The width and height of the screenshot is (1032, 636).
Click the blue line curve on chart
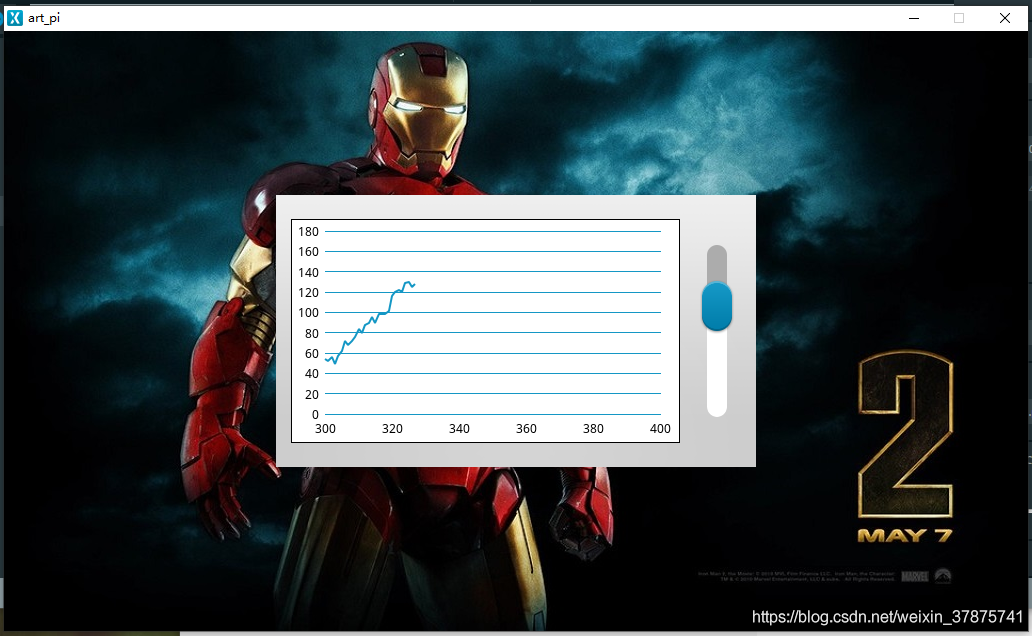370,323
